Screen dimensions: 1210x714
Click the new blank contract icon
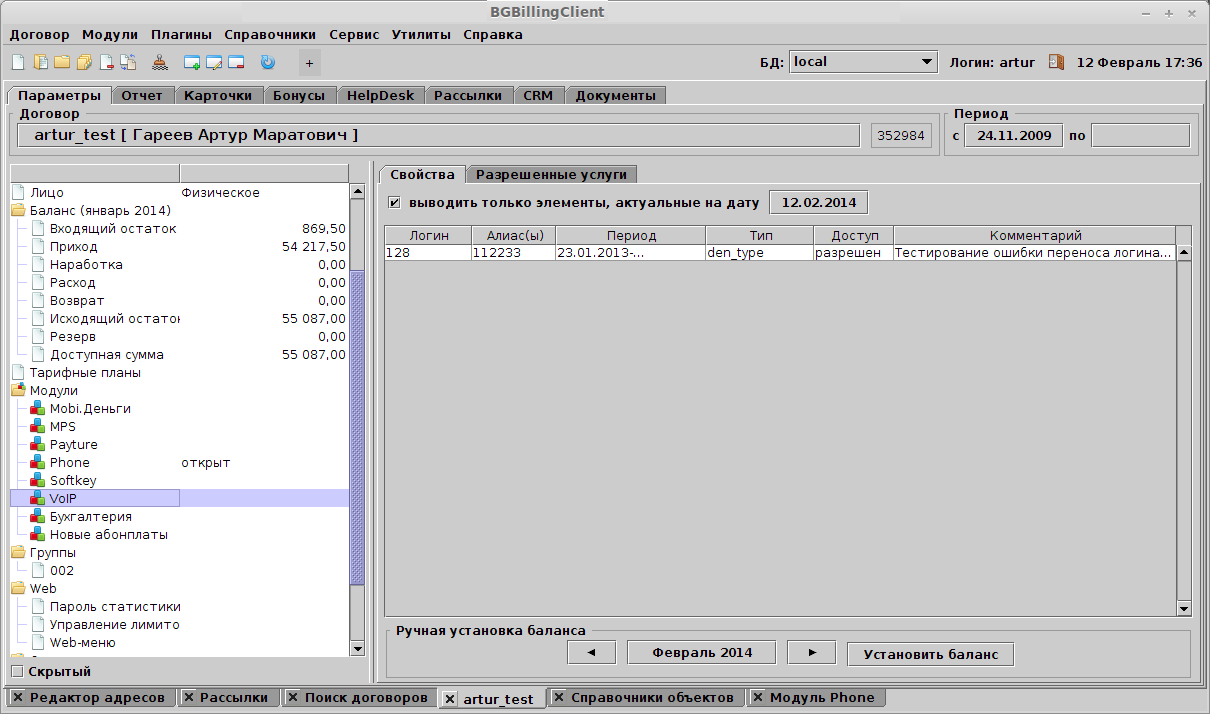pyautogui.click(x=18, y=63)
